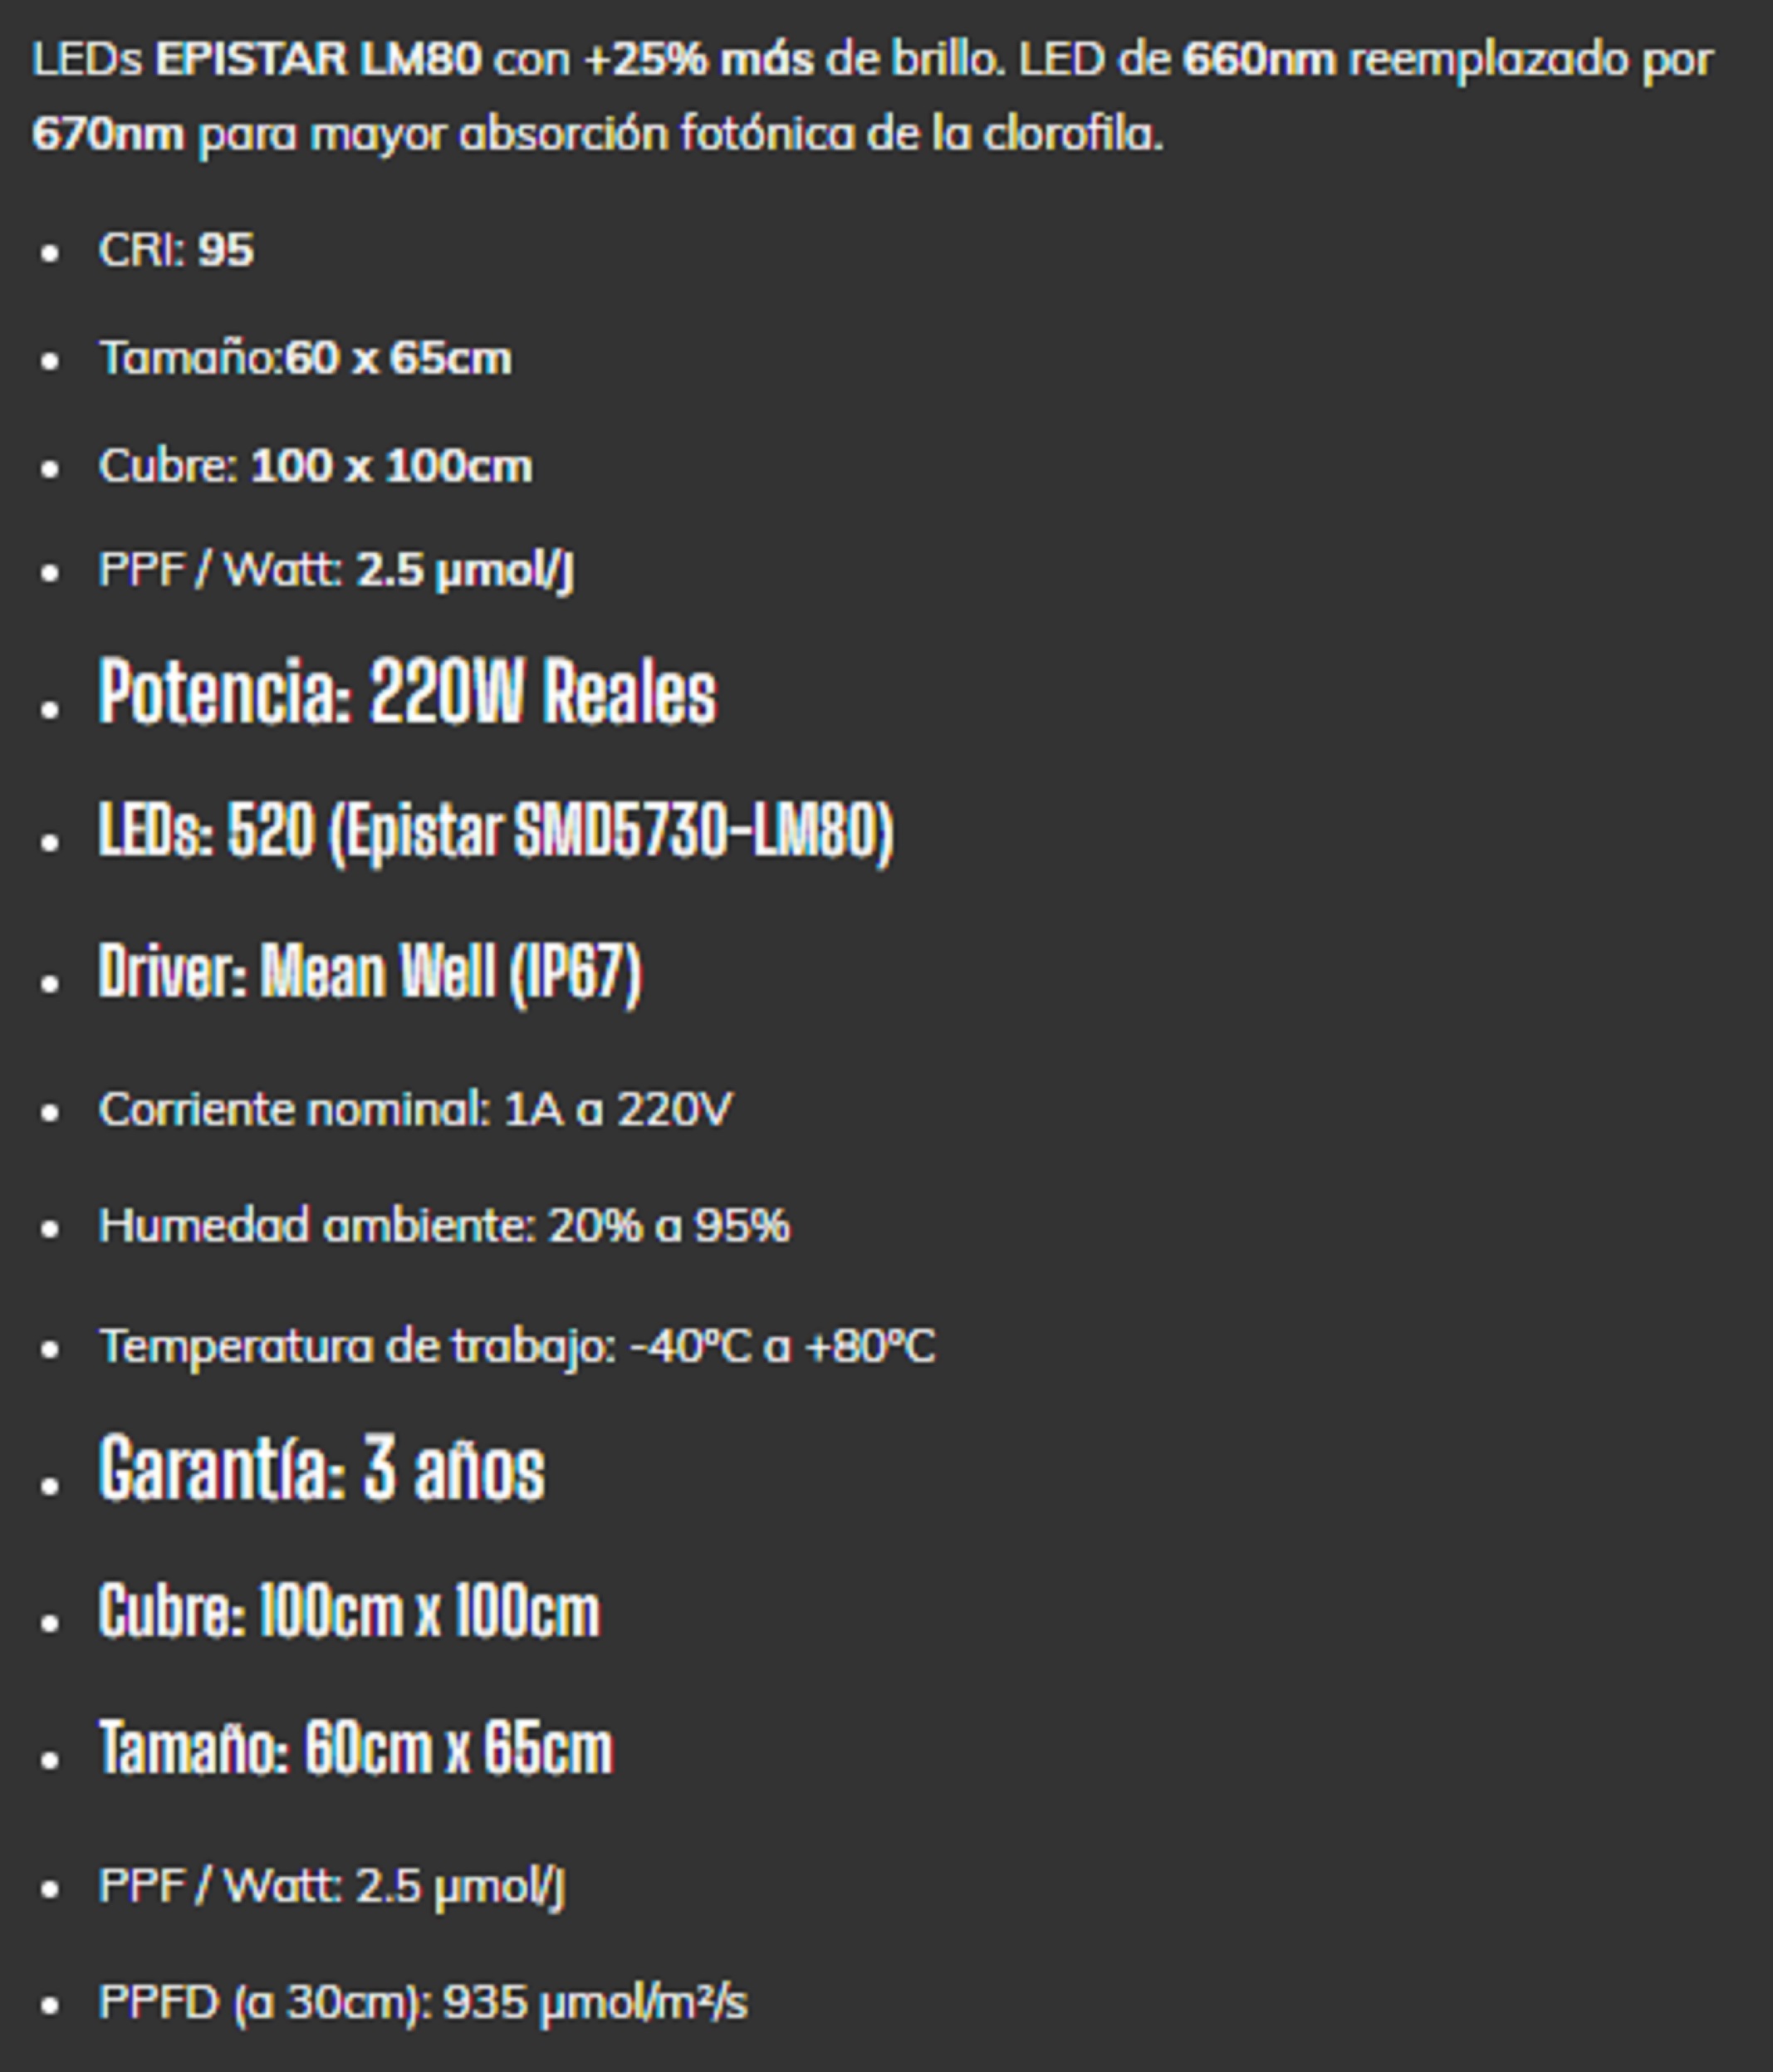Click Corriente nominal: 1A a 220V
Viewport: 1773px width, 2072px height.
pos(415,1109)
